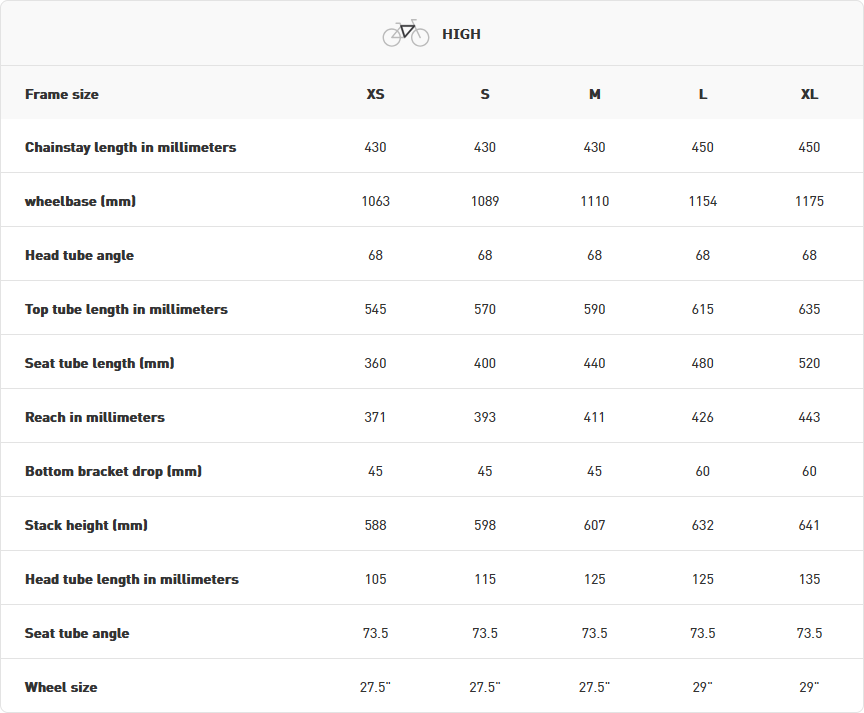Select the Head tube angle label
The width and height of the screenshot is (864, 713).
click(x=79, y=255)
